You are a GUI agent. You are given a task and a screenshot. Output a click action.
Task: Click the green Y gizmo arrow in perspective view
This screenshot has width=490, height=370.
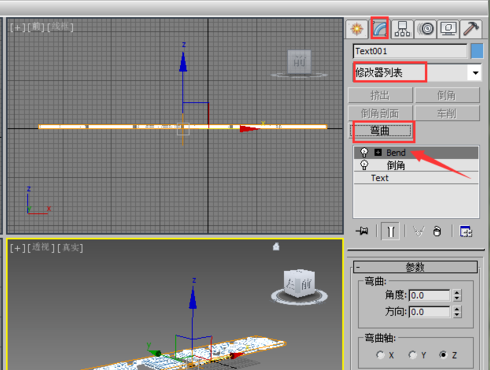(154, 352)
